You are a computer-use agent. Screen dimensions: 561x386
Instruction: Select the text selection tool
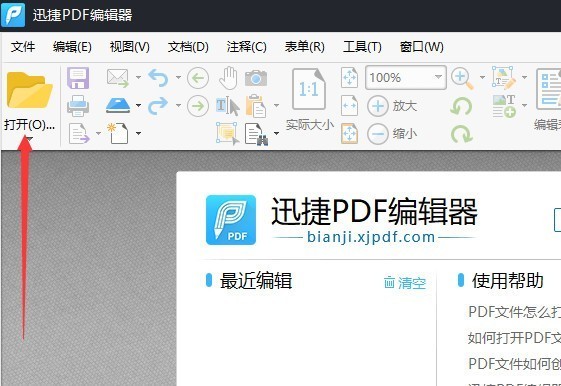(x=228, y=106)
